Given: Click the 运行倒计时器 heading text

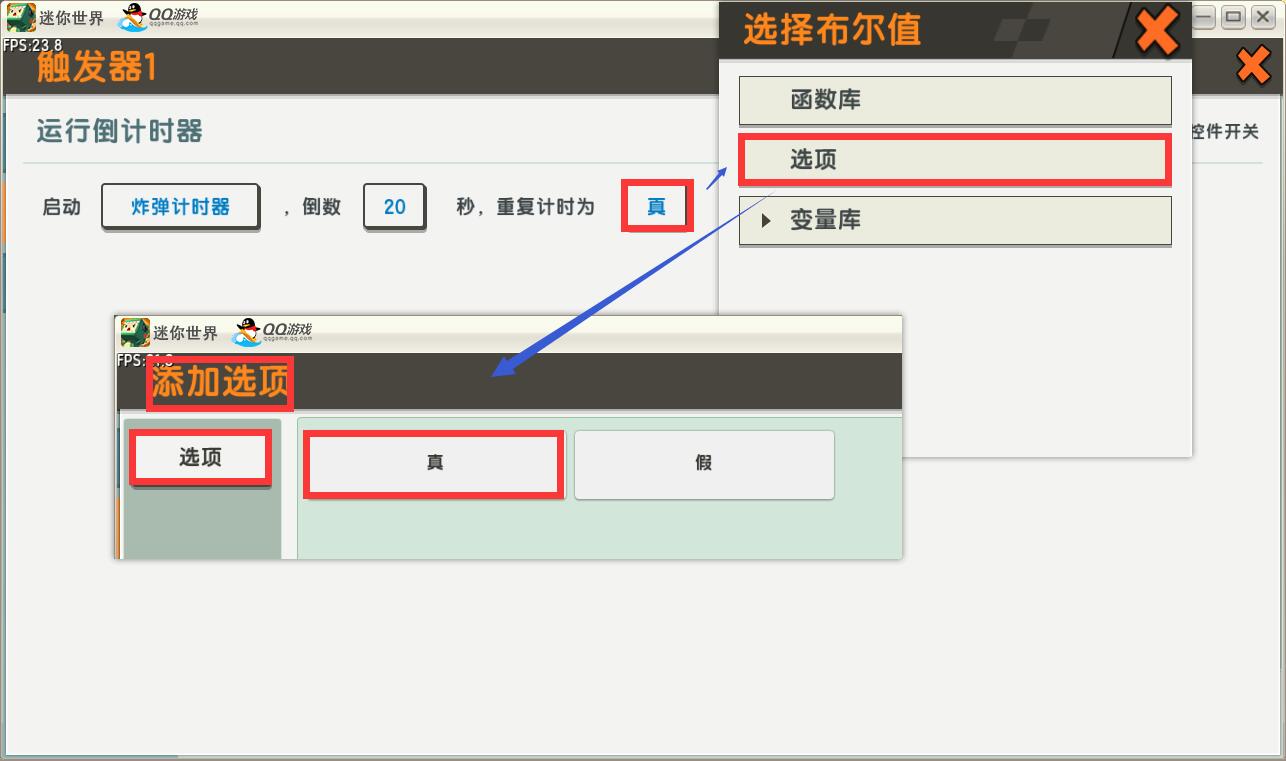Looking at the screenshot, I should pyautogui.click(x=120, y=131).
